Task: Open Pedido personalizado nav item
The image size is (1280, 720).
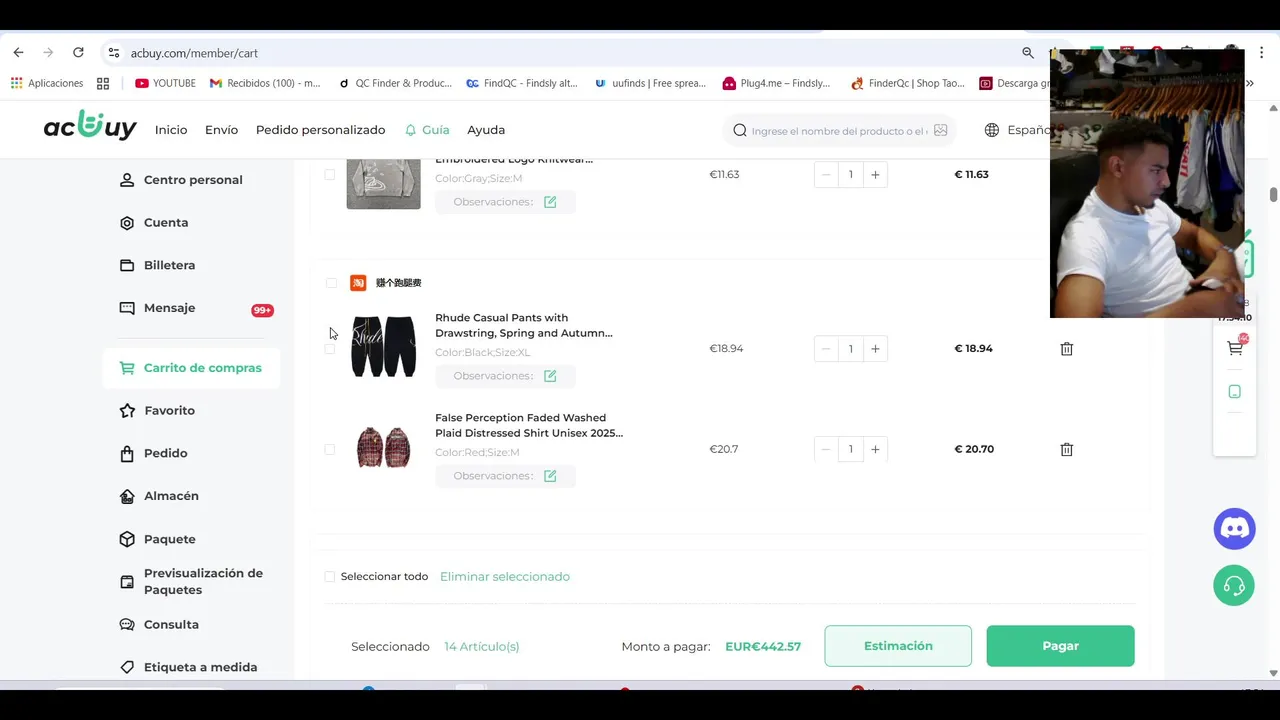Action: (320, 130)
